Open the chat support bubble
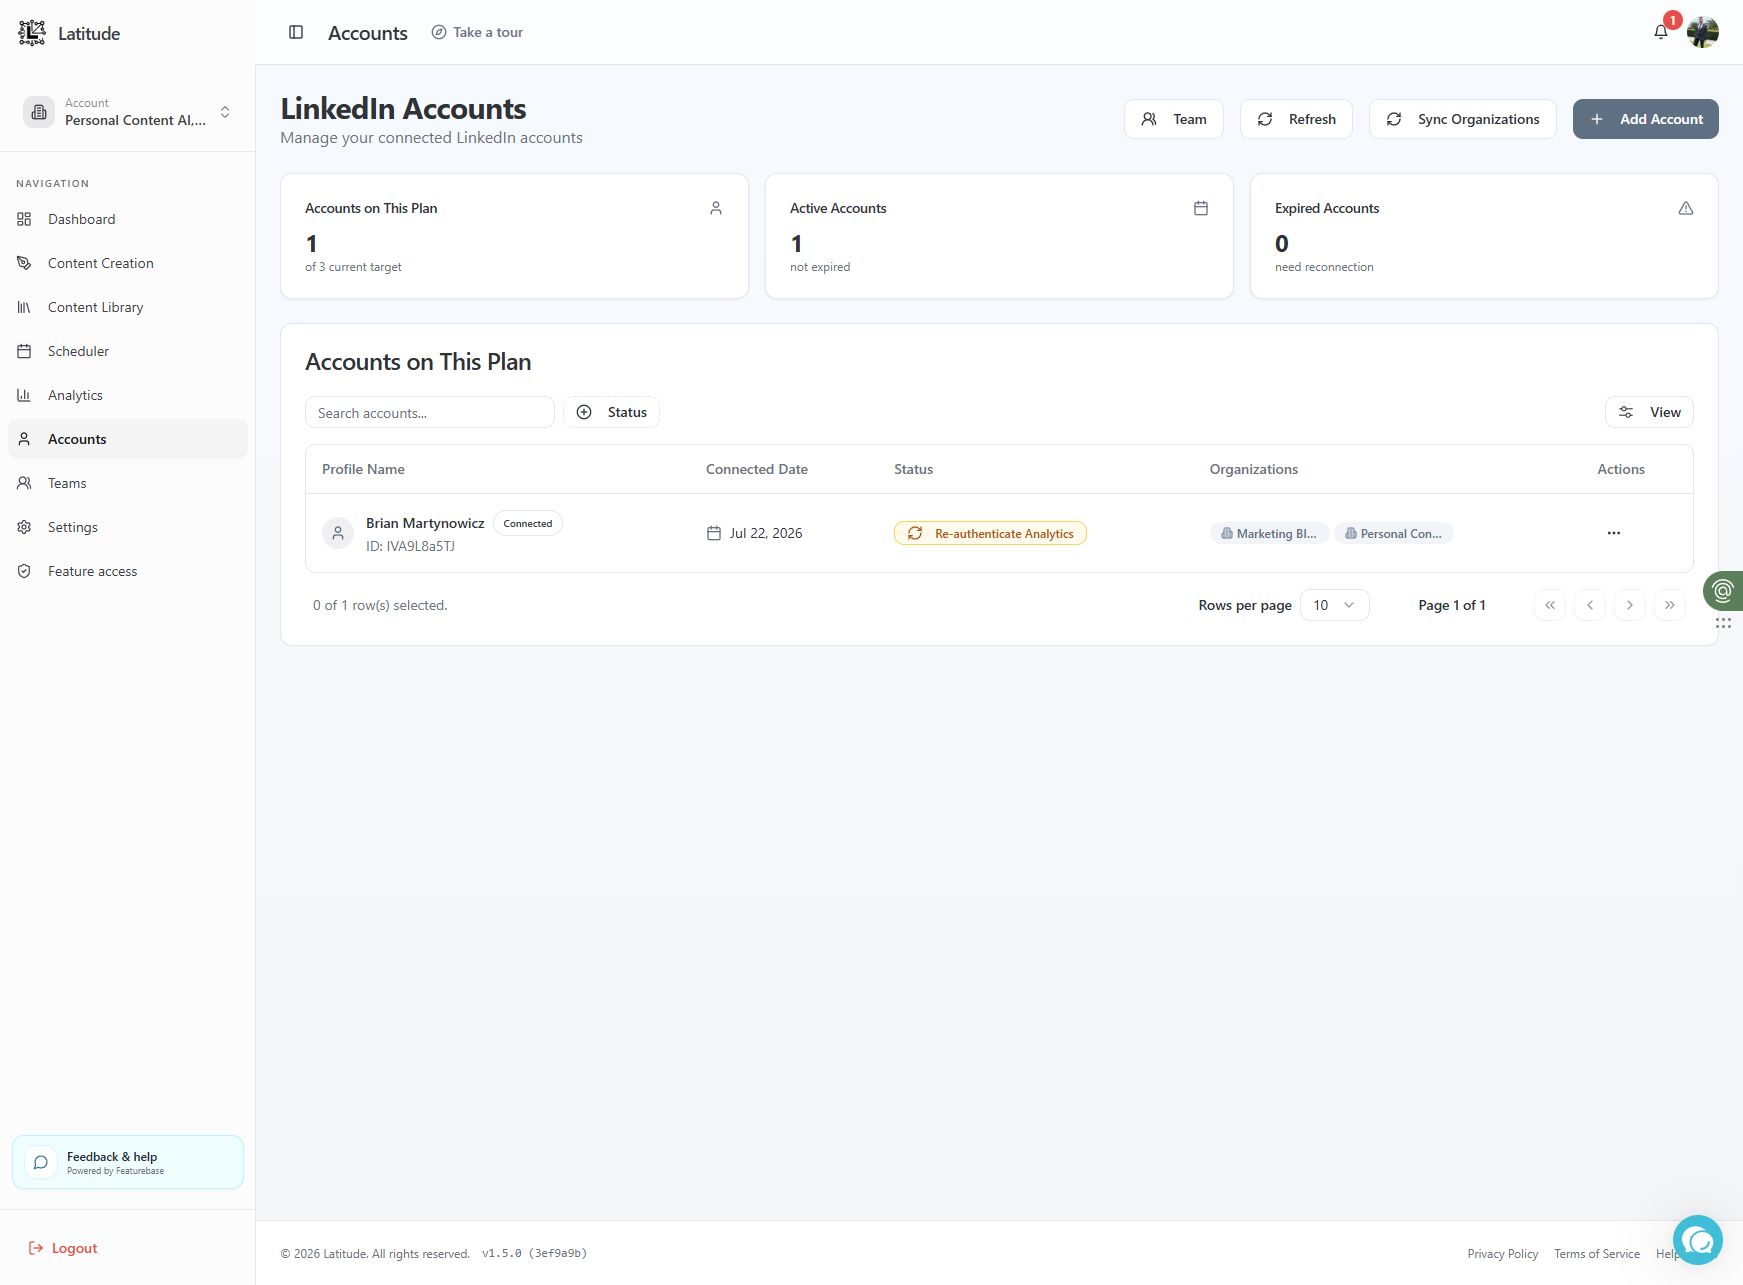Image resolution: width=1743 pixels, height=1285 pixels. click(x=1698, y=1240)
